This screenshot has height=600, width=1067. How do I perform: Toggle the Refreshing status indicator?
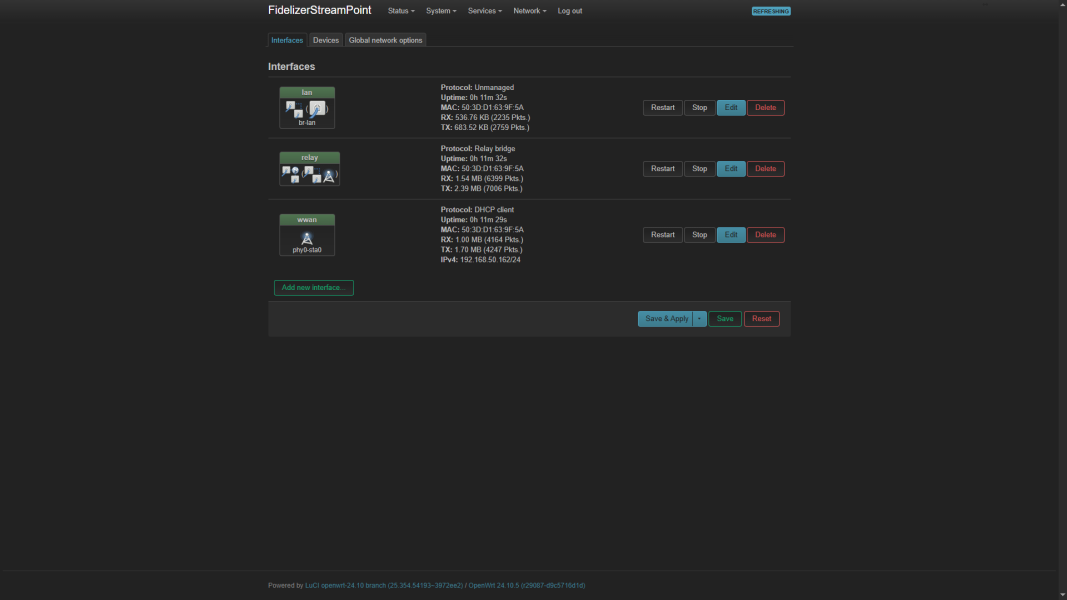coord(771,11)
